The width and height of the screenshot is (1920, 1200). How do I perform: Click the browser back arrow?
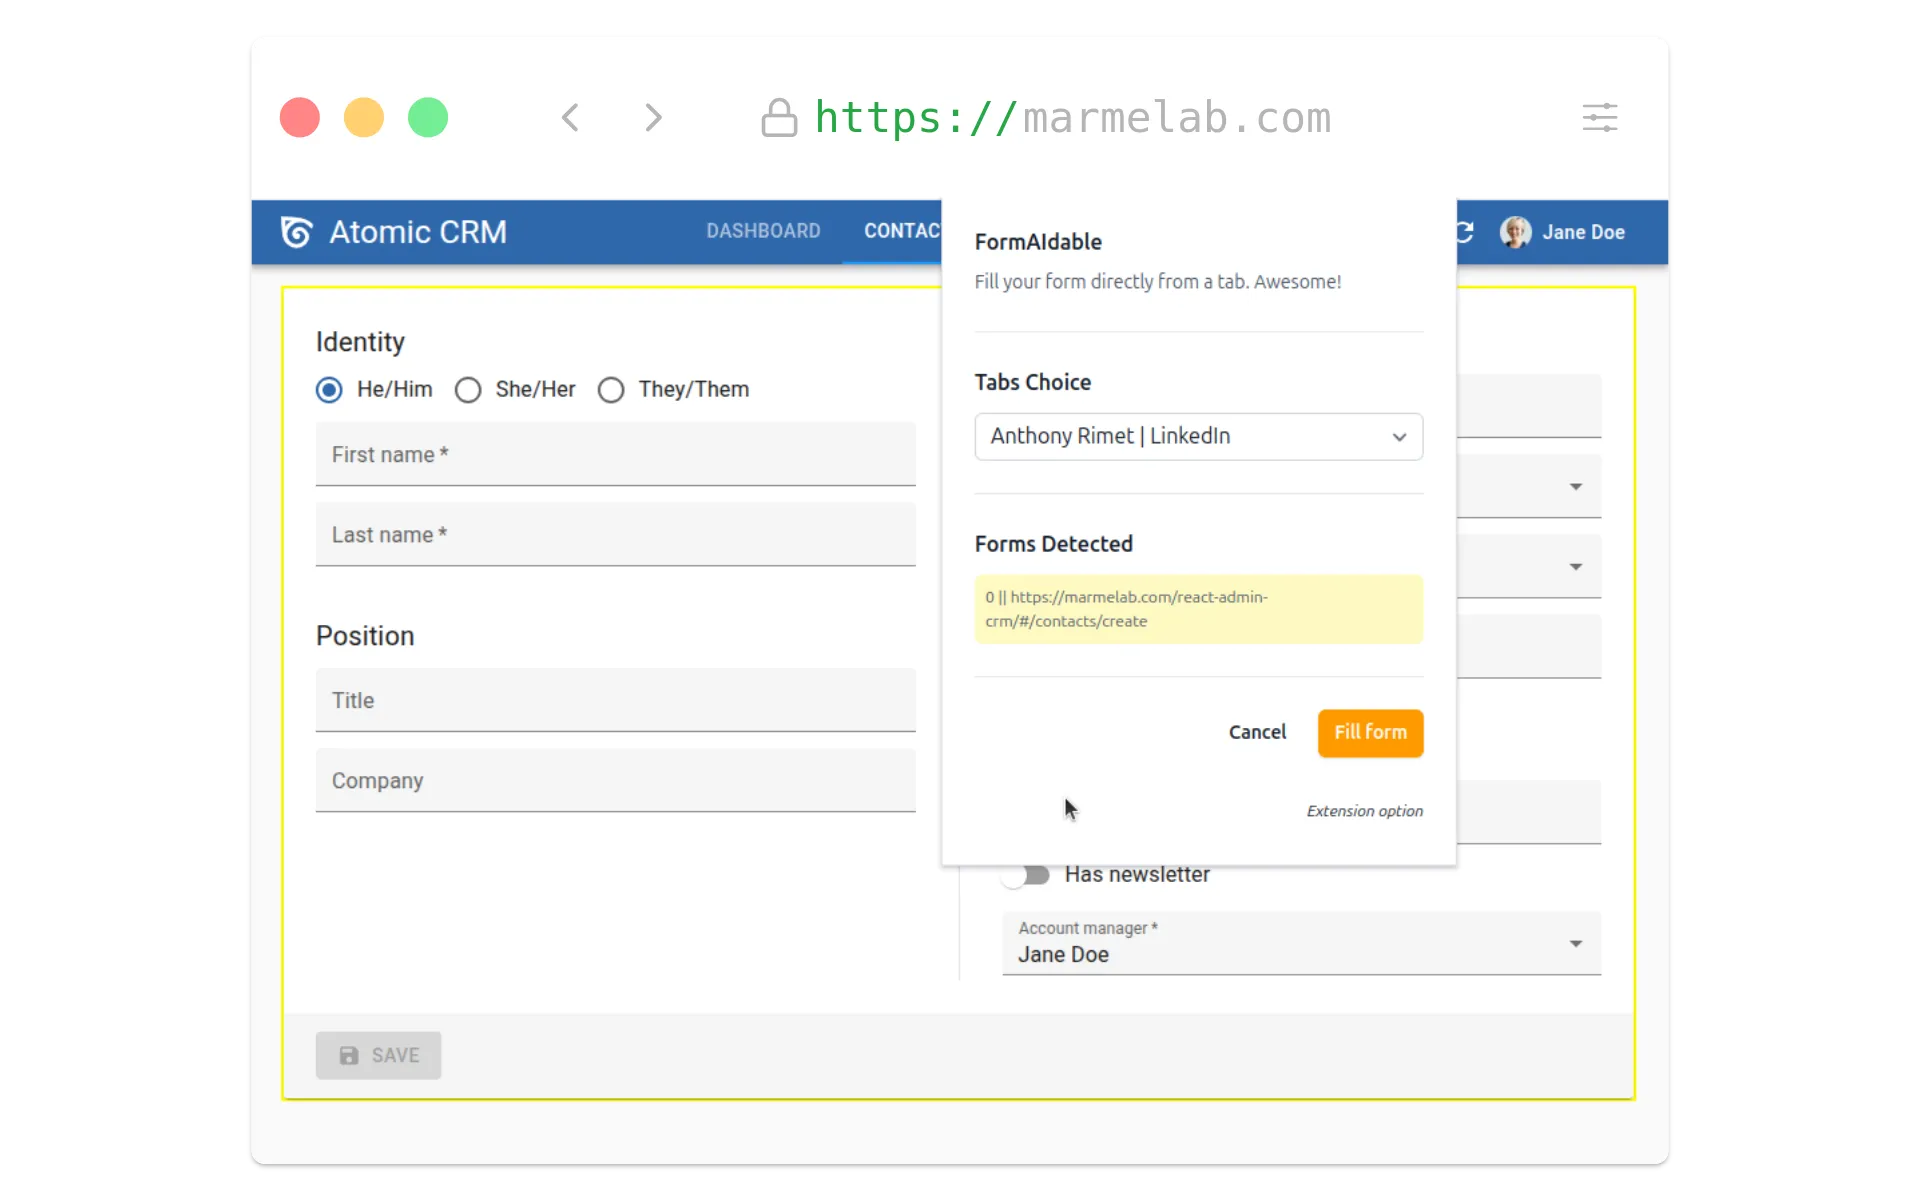pos(571,118)
